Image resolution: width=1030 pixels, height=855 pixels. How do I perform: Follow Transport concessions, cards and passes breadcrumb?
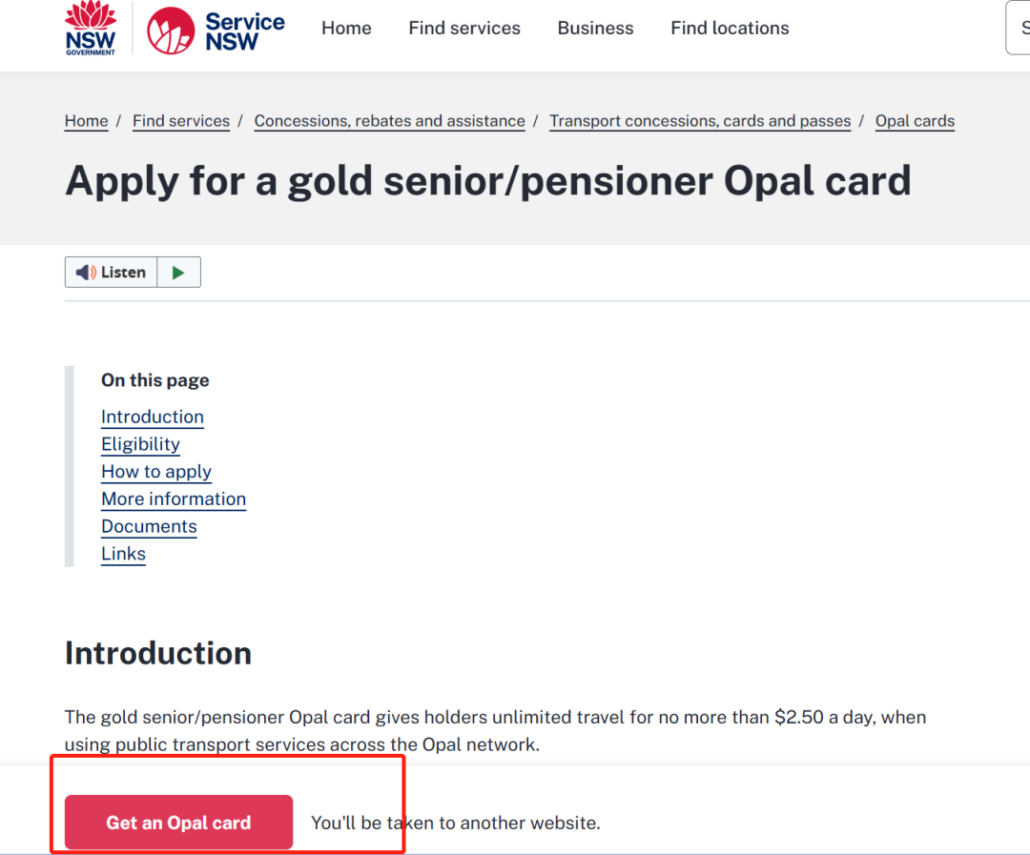coord(700,121)
